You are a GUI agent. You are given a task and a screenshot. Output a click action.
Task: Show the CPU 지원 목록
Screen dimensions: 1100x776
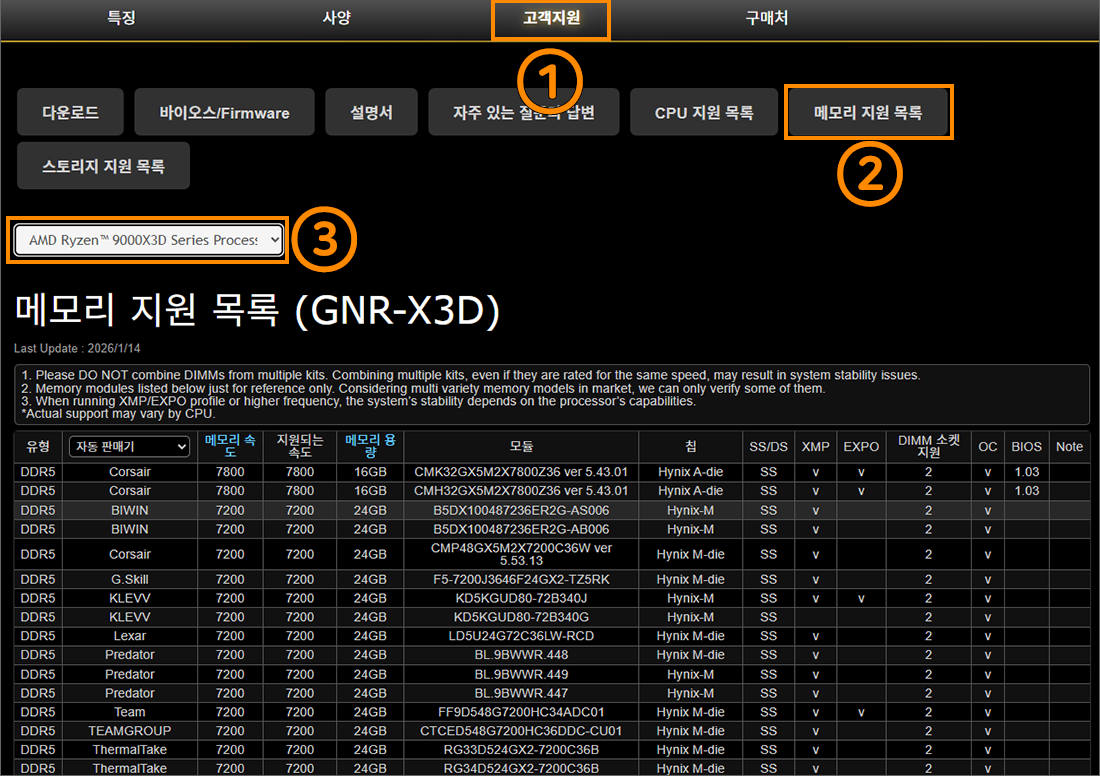(704, 112)
